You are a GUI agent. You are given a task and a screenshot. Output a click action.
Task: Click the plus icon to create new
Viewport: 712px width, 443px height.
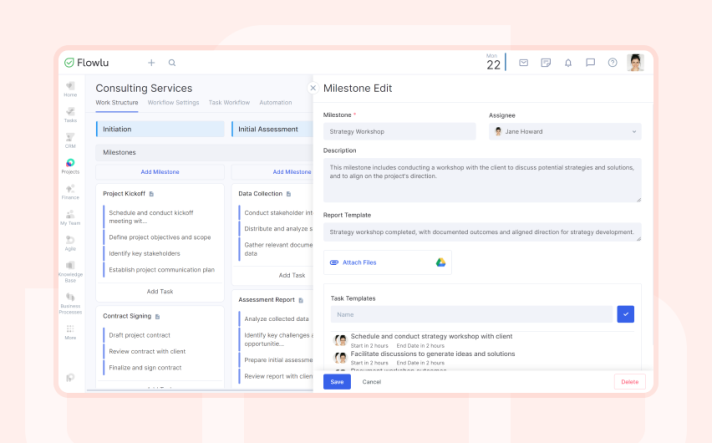coord(151,63)
